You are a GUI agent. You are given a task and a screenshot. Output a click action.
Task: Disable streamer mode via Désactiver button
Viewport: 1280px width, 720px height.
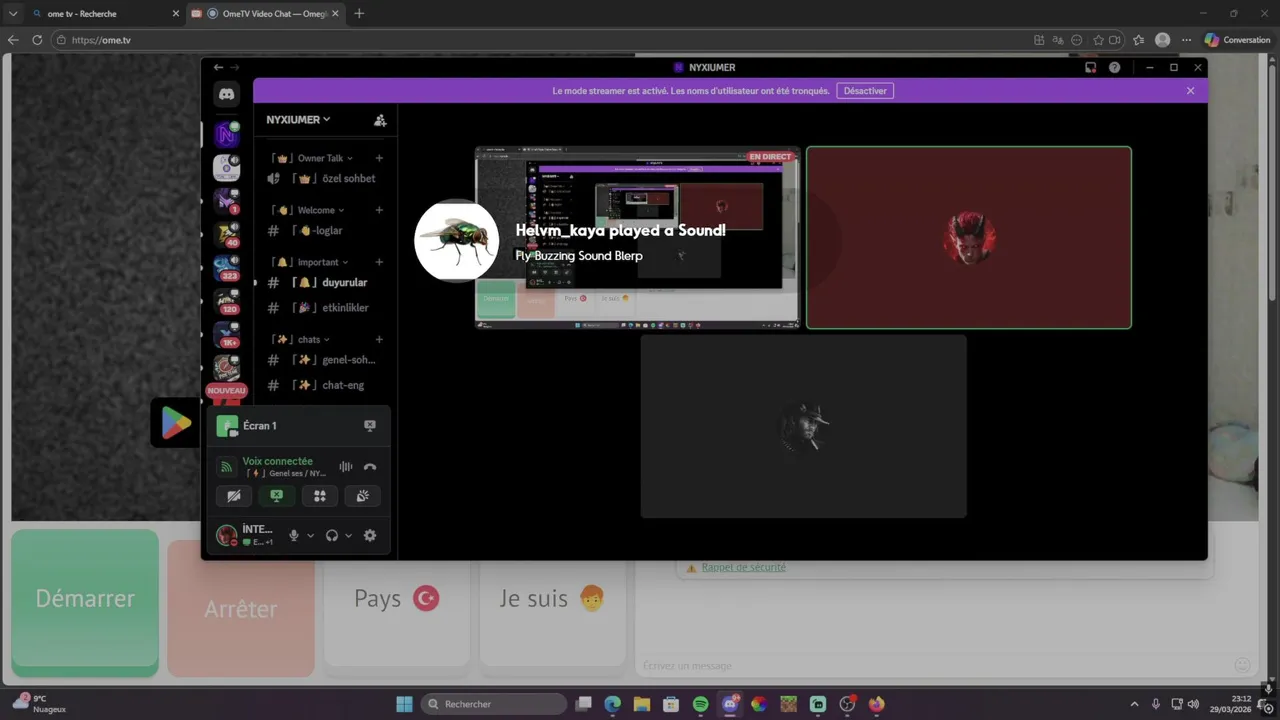(865, 90)
